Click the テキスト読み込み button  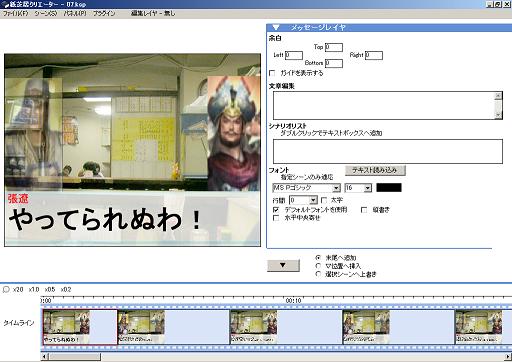(375, 170)
